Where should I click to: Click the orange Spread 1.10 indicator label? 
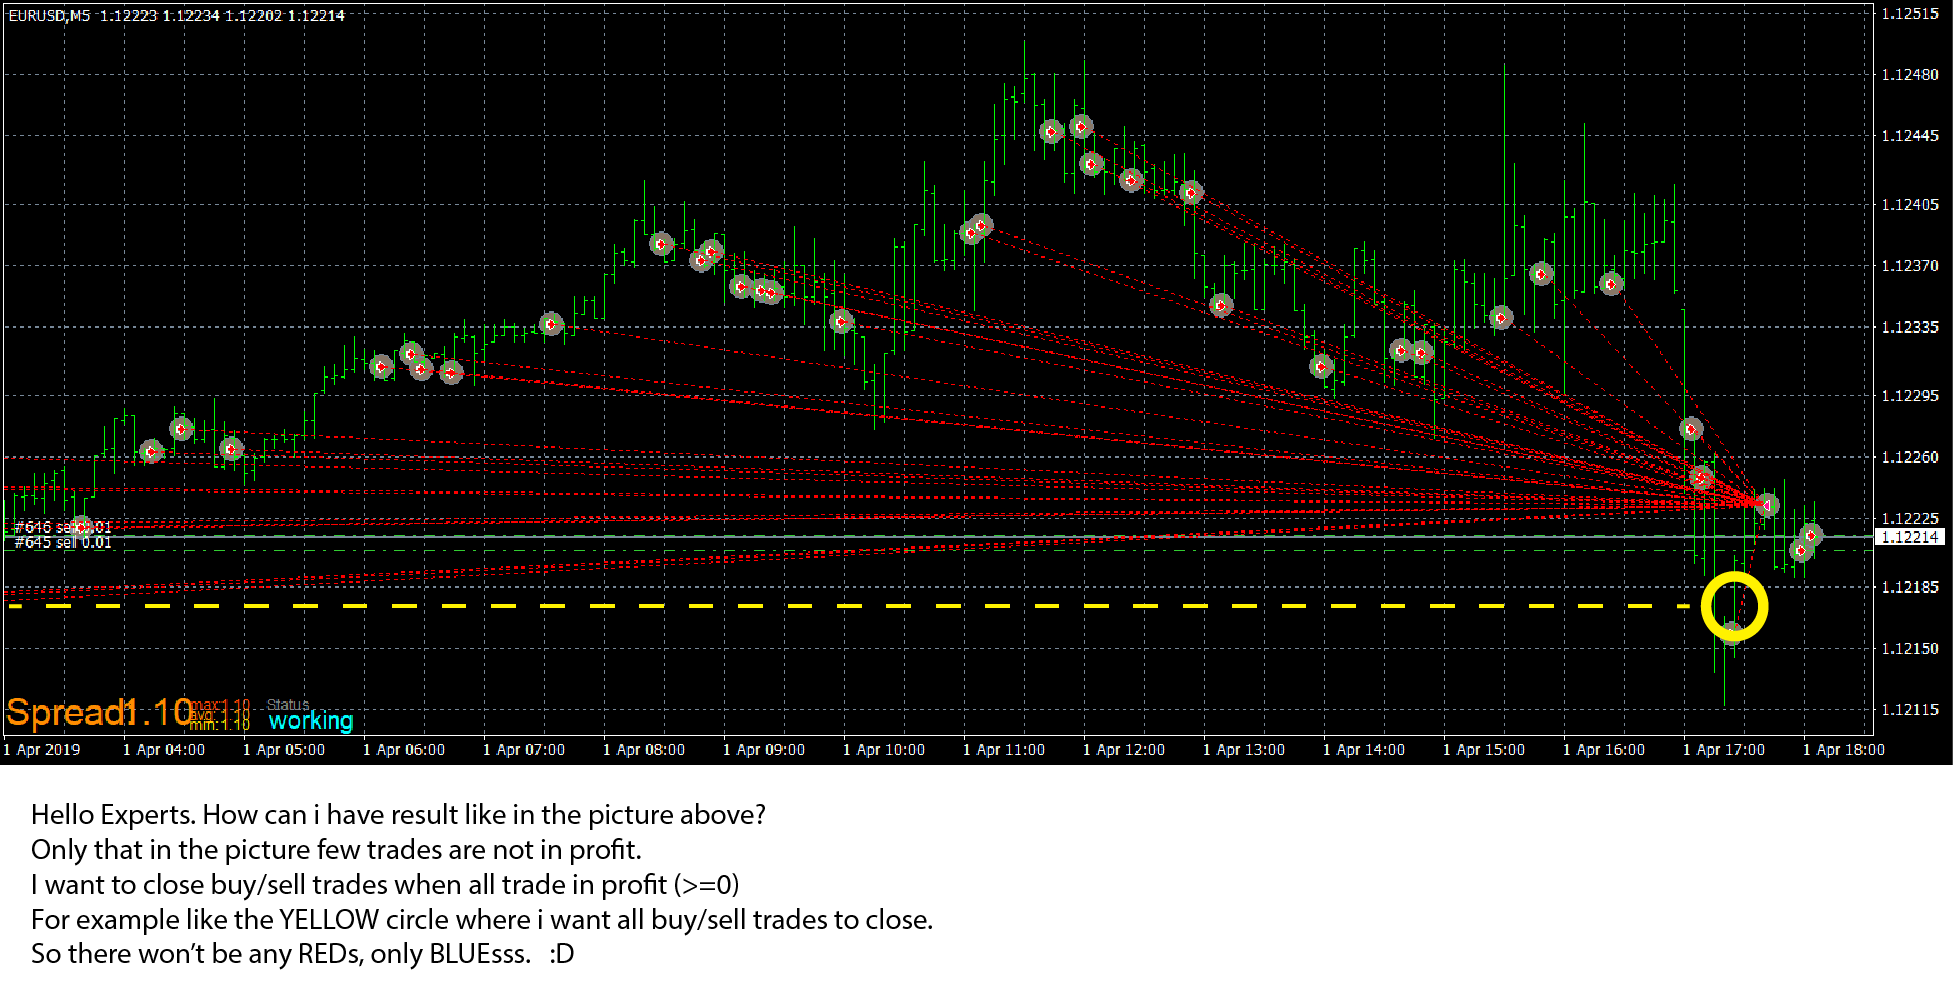tap(99, 712)
